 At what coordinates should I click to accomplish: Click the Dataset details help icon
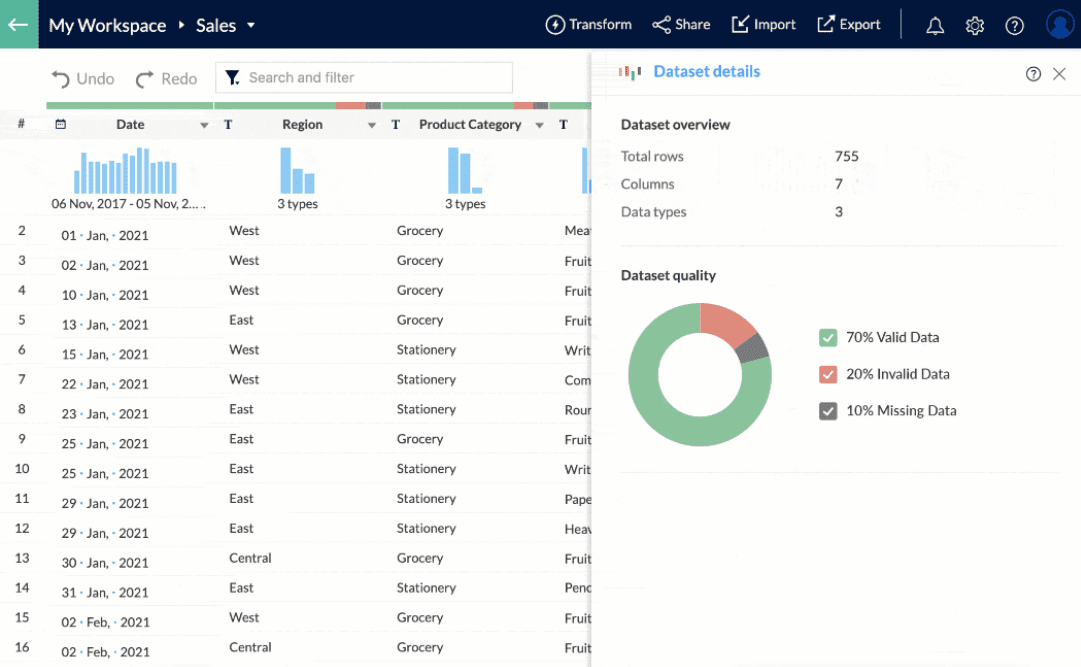(x=1033, y=74)
